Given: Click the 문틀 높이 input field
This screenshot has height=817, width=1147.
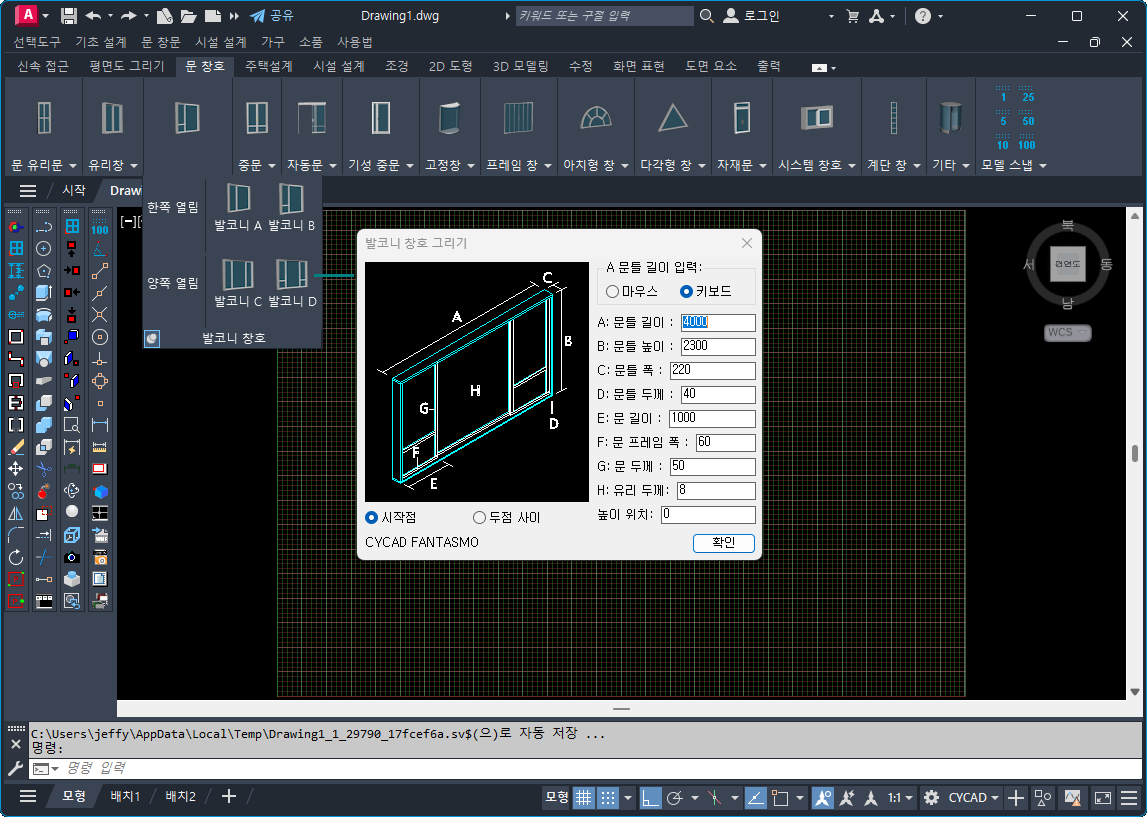Looking at the screenshot, I should 717,346.
